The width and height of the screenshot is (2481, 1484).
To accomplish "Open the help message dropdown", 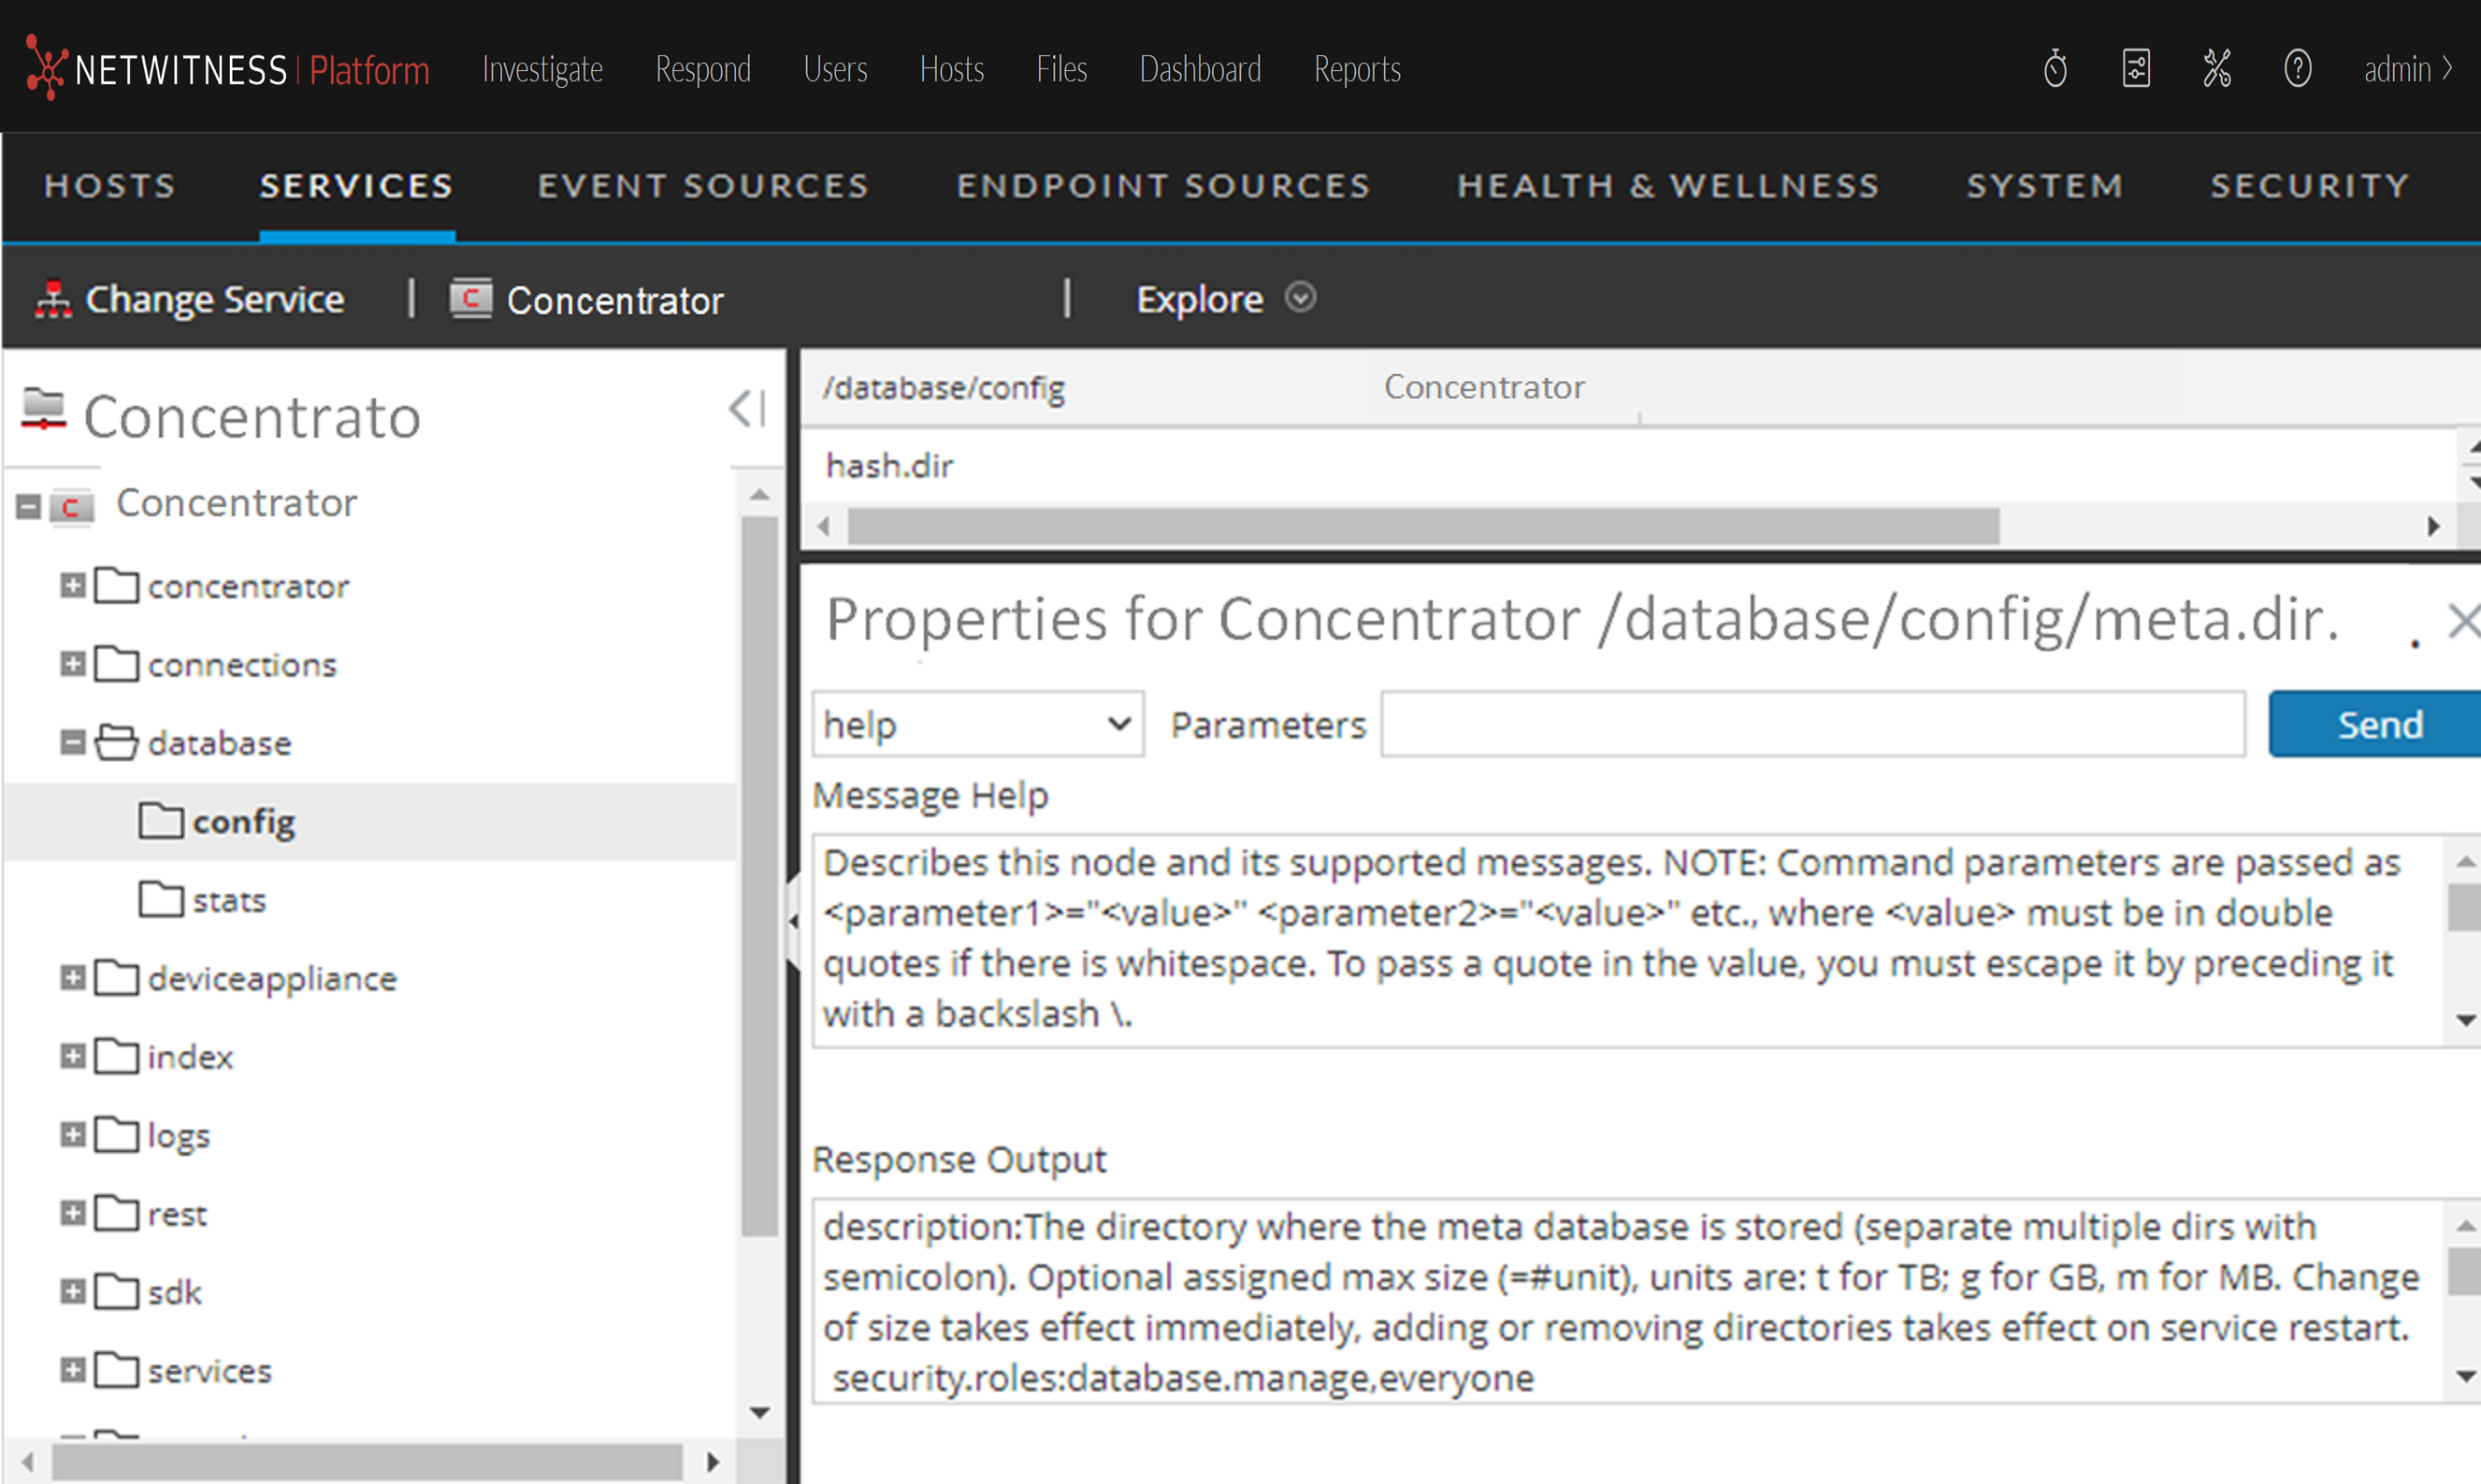I will [977, 724].
